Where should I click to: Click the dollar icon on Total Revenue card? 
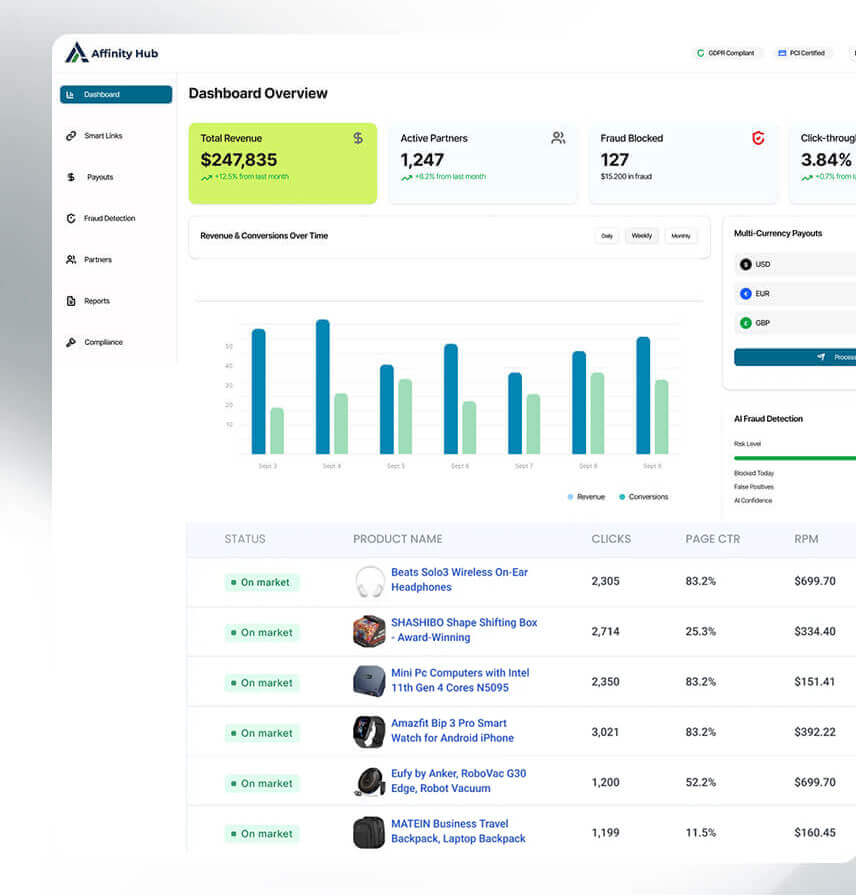[x=357, y=138]
